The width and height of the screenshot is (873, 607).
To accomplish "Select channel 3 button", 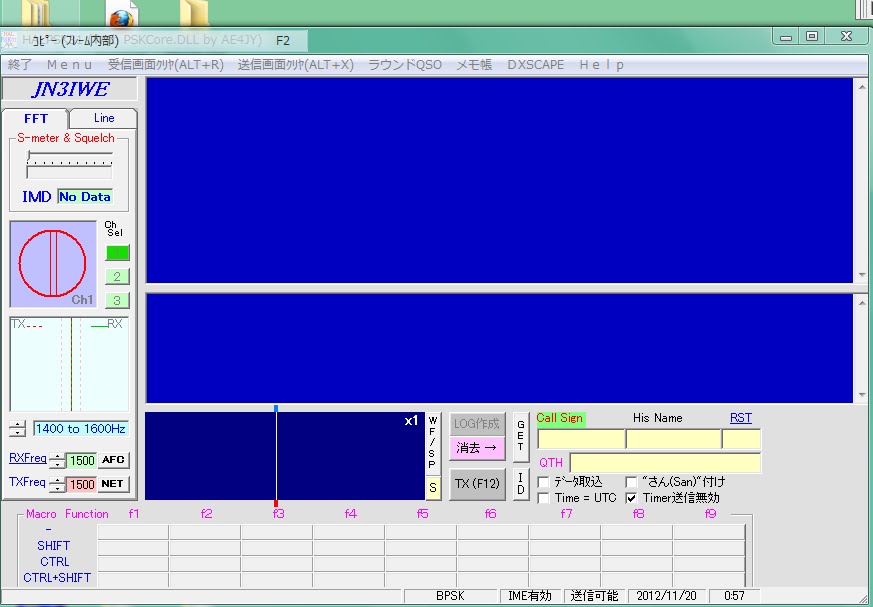I will pyautogui.click(x=117, y=300).
